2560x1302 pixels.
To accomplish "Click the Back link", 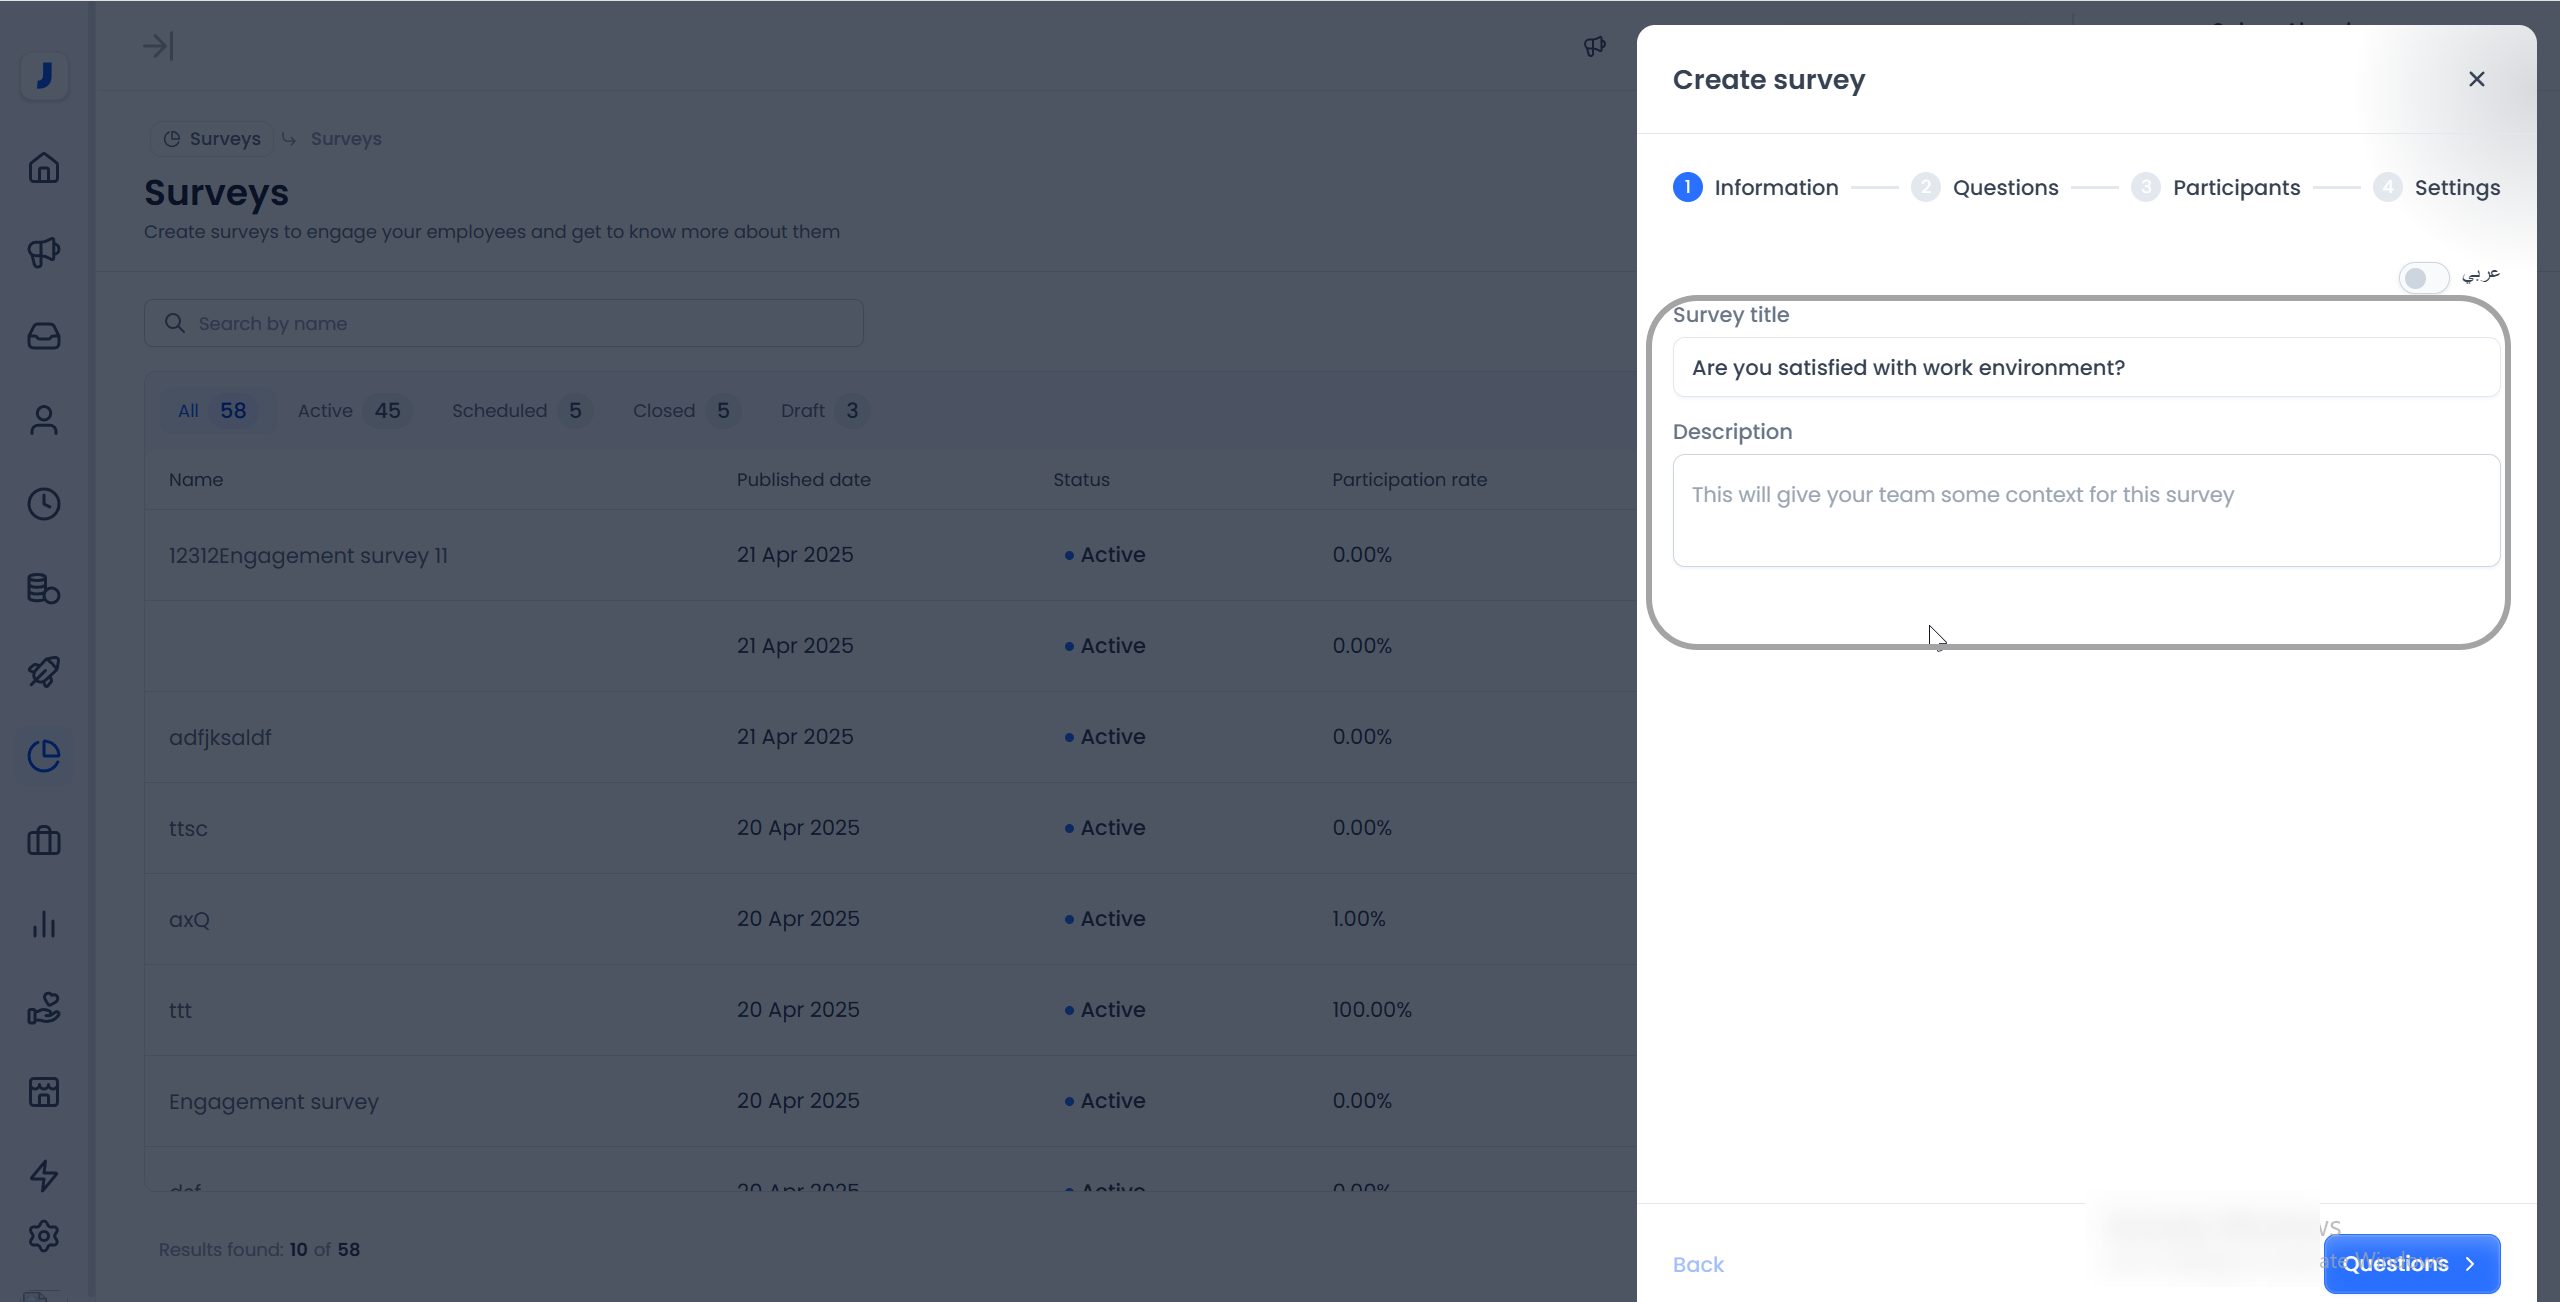I will click(x=1698, y=1265).
